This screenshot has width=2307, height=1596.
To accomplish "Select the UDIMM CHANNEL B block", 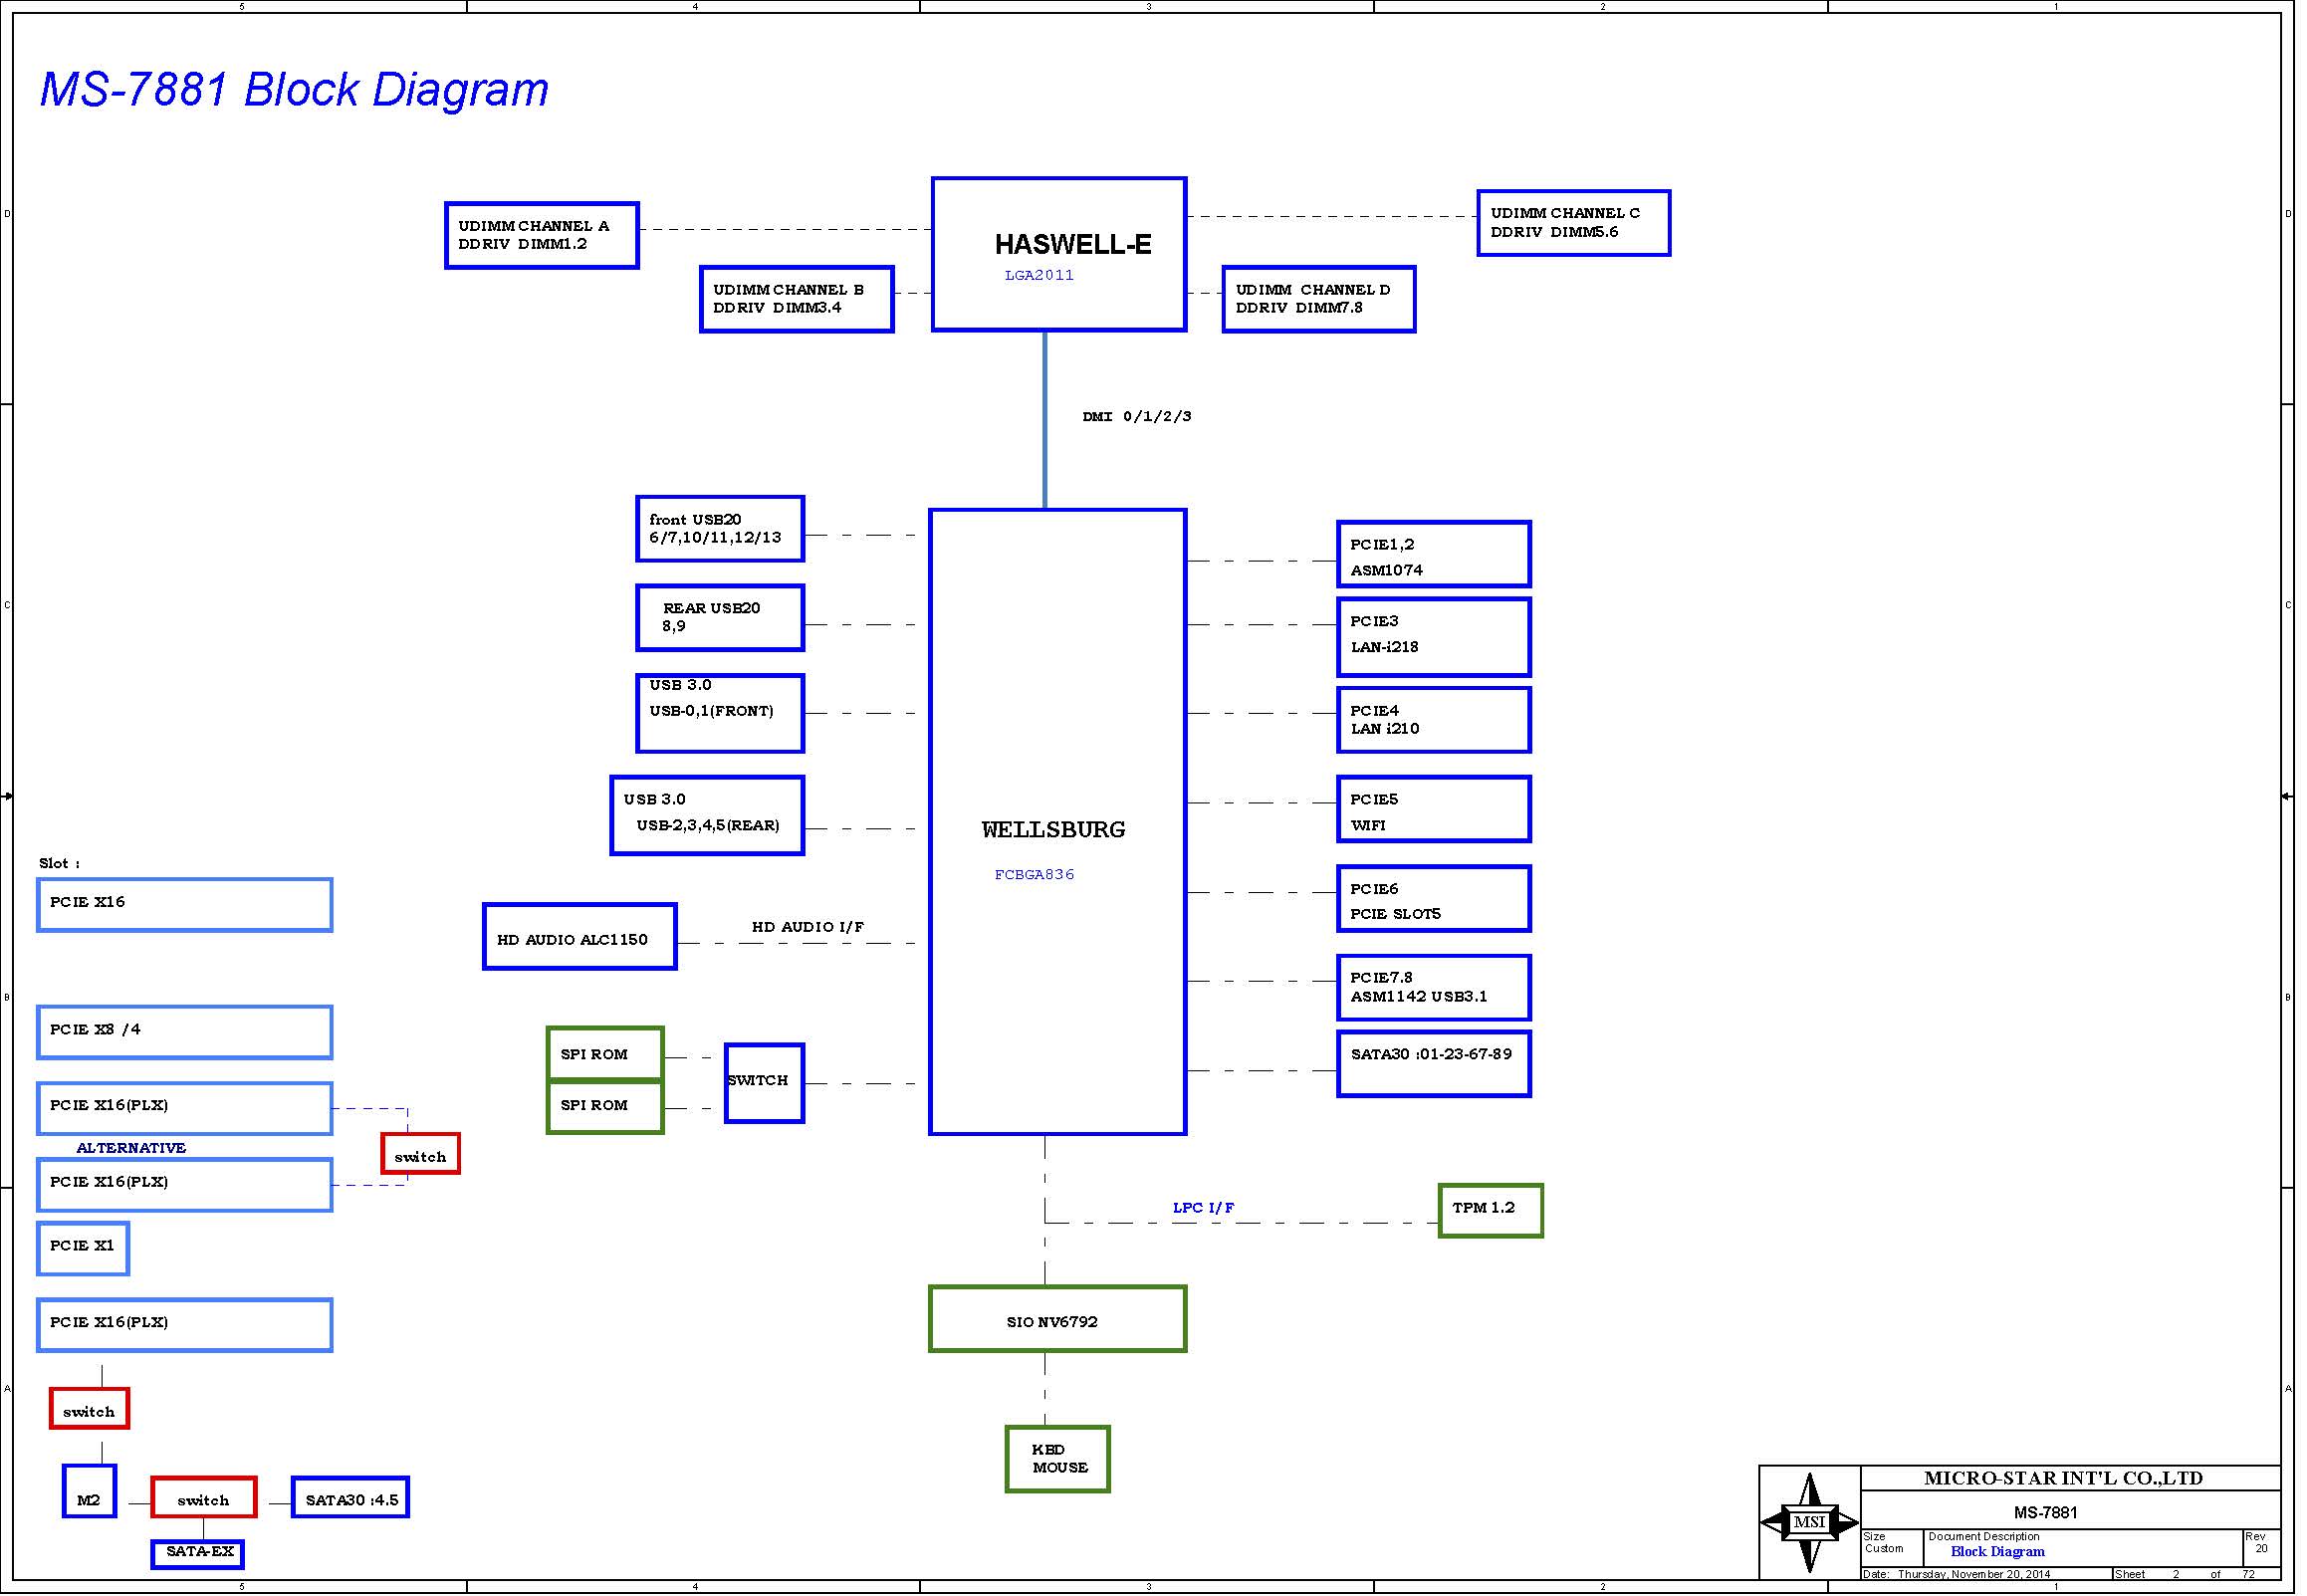I will click(796, 299).
